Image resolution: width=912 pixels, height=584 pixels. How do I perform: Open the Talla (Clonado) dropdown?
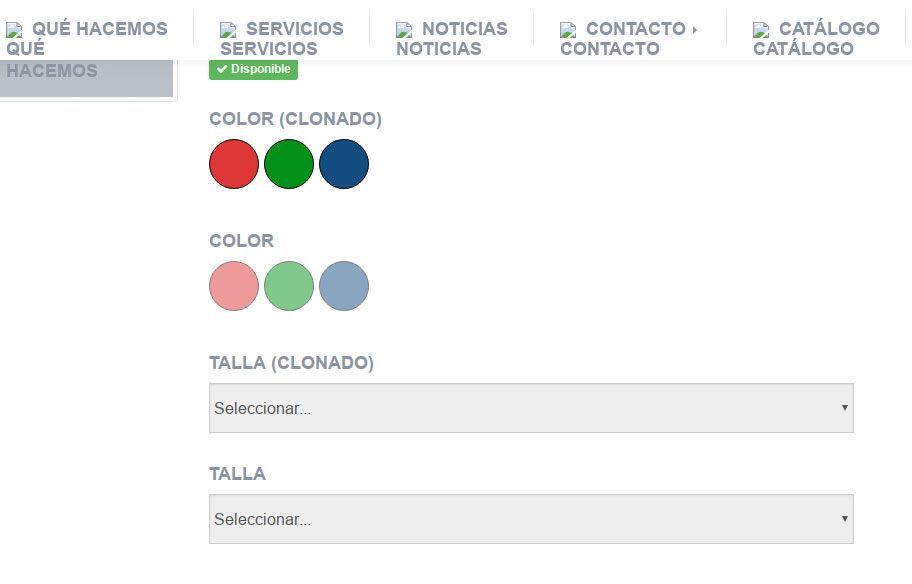(x=531, y=408)
